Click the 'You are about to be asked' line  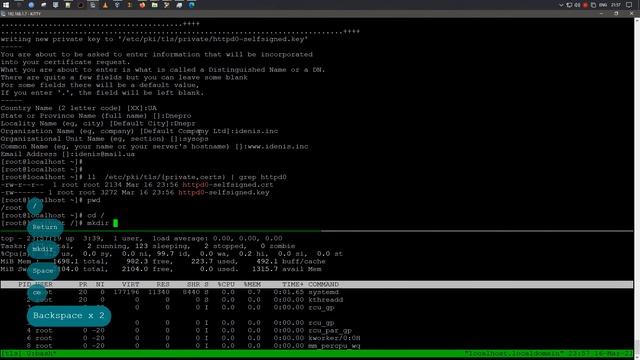(157, 54)
